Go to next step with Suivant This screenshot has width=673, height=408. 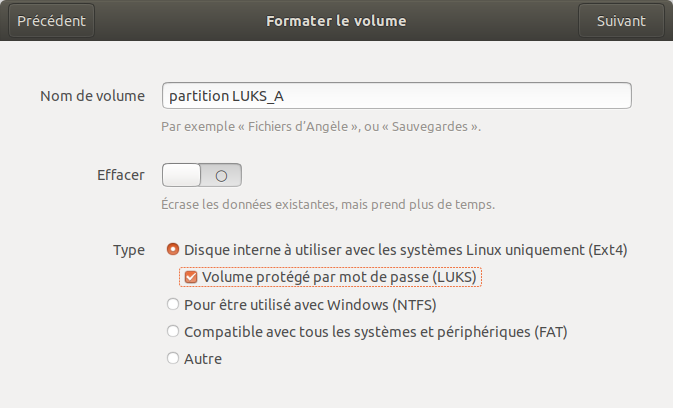[620, 20]
